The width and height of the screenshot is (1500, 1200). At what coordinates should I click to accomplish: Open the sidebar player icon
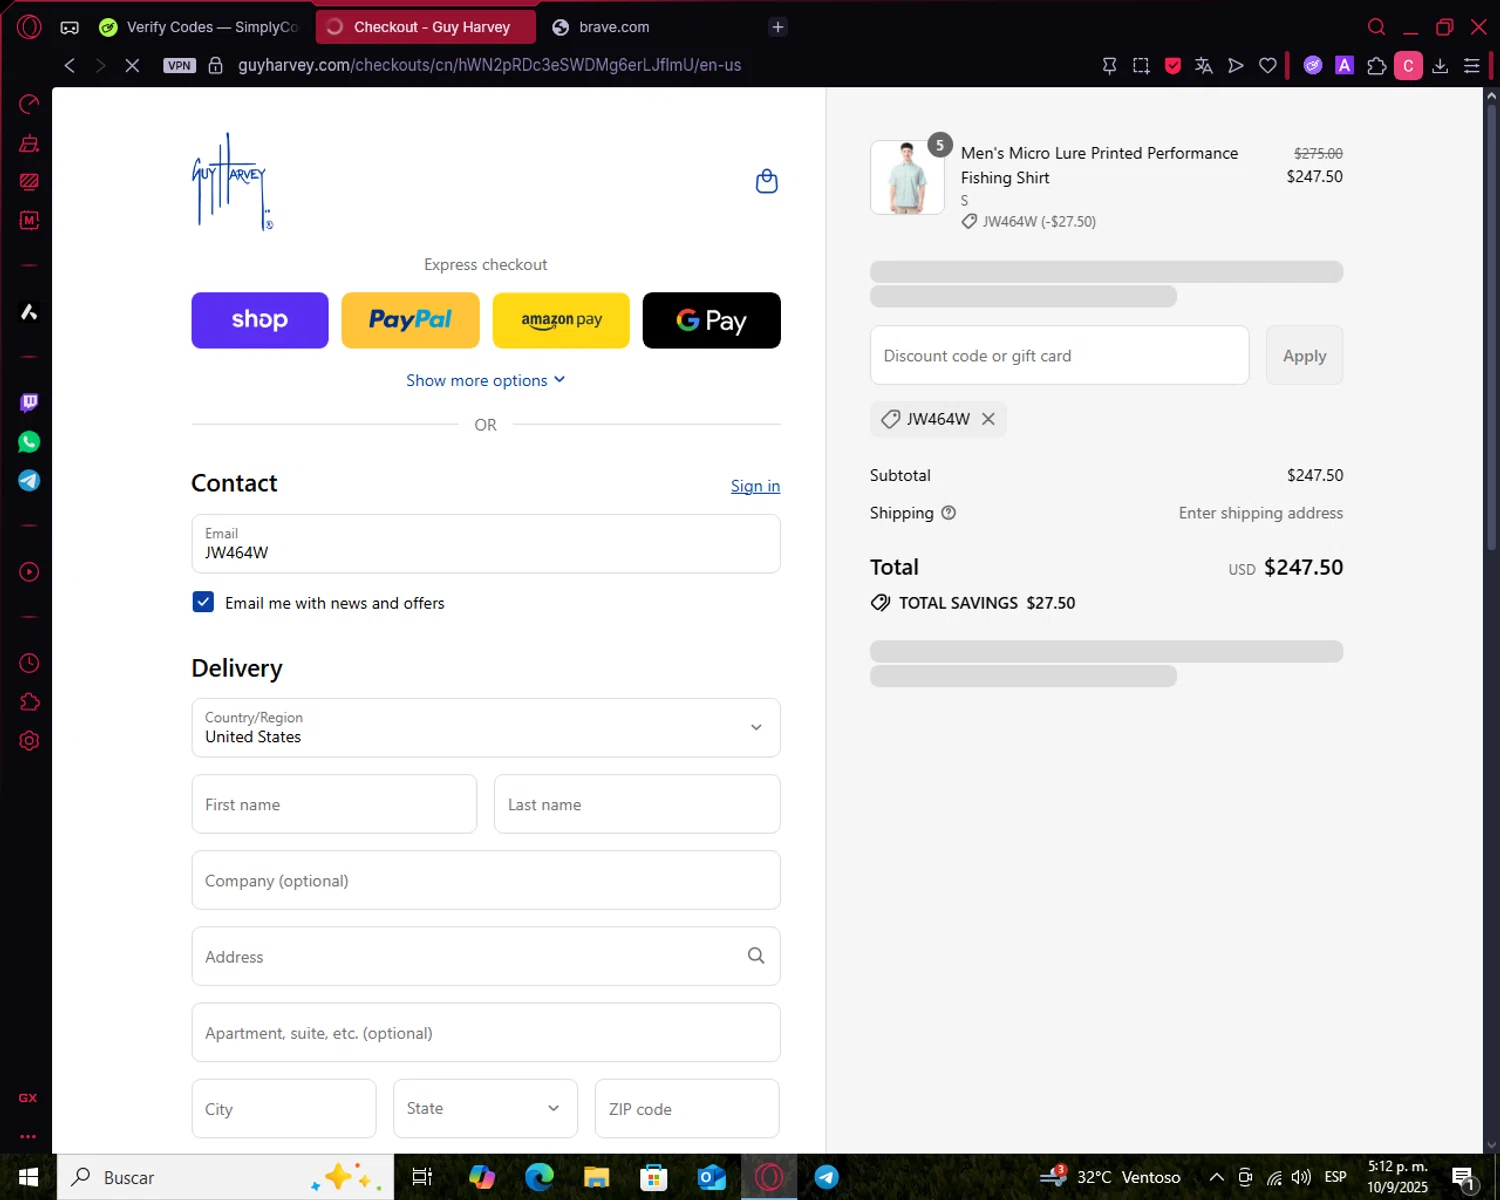pyautogui.click(x=29, y=572)
